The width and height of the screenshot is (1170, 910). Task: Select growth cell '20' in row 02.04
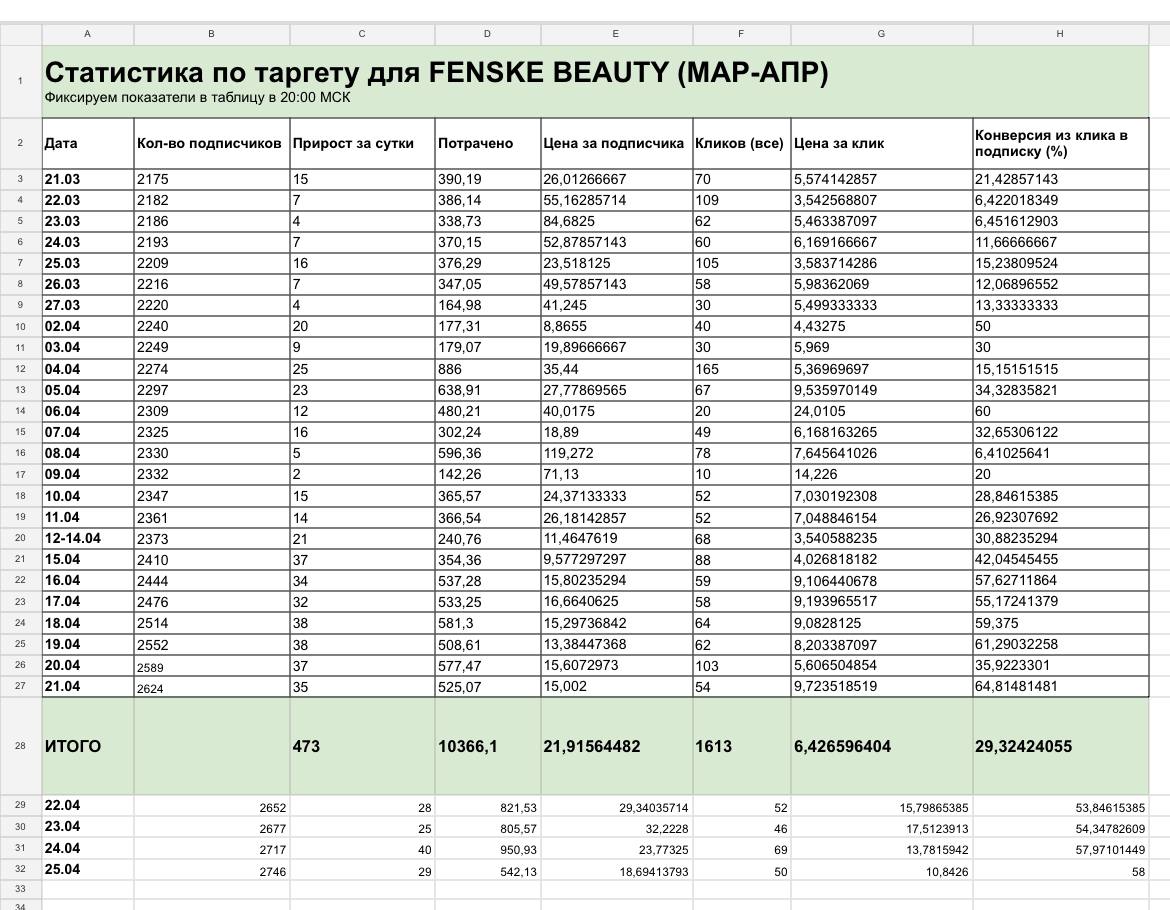point(363,326)
